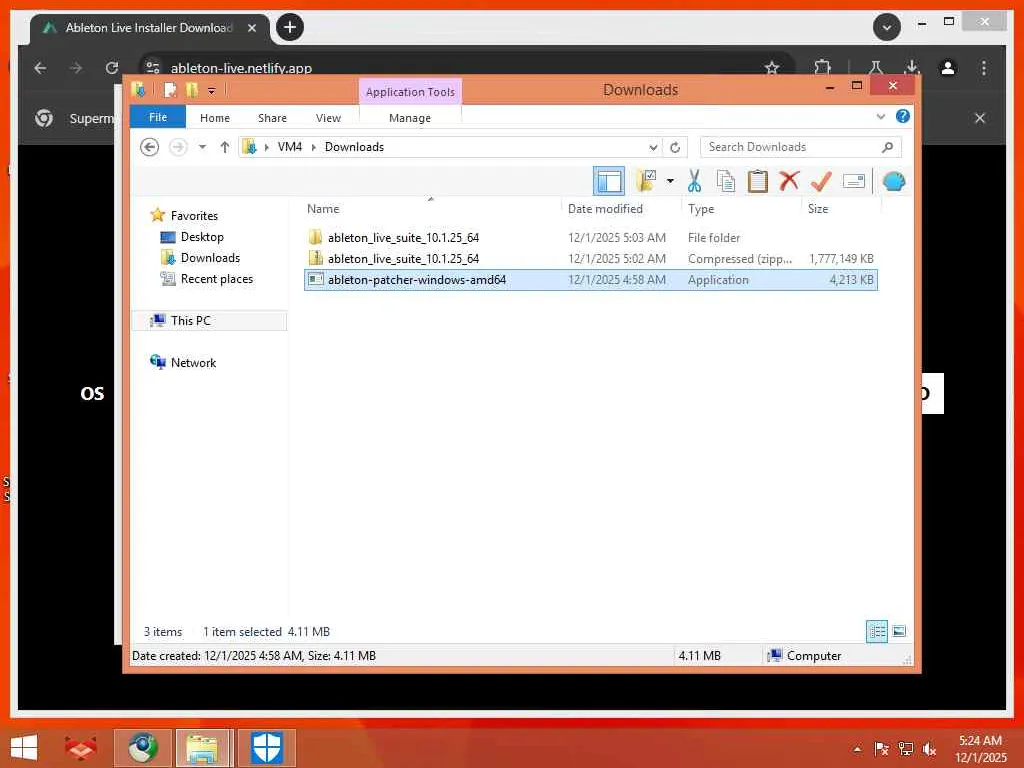Open Downloads in the navigation pane

(x=210, y=257)
